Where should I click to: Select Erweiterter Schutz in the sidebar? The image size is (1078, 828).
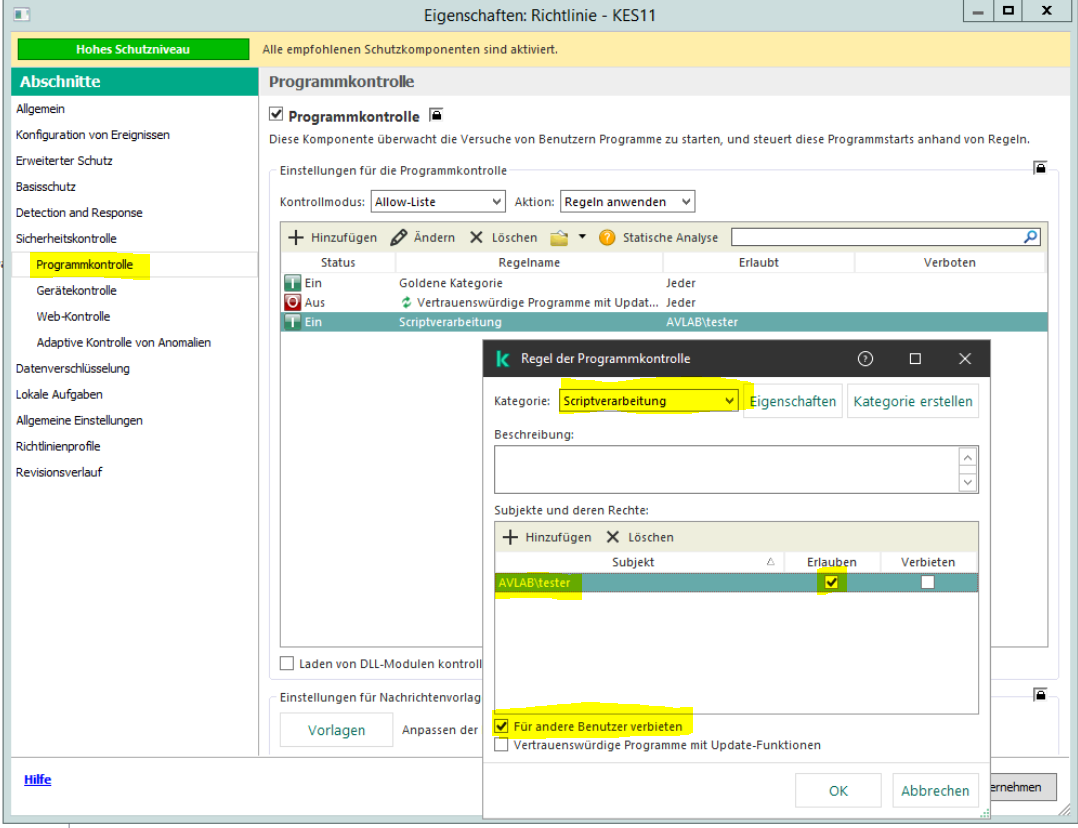click(64, 160)
